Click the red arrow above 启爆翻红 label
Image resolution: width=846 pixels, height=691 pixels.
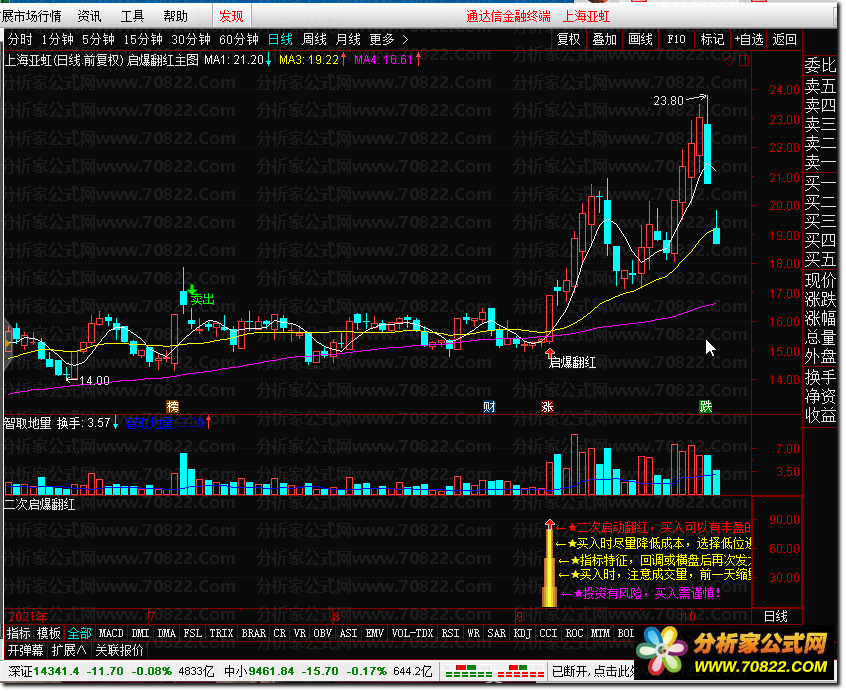pyautogui.click(x=550, y=353)
